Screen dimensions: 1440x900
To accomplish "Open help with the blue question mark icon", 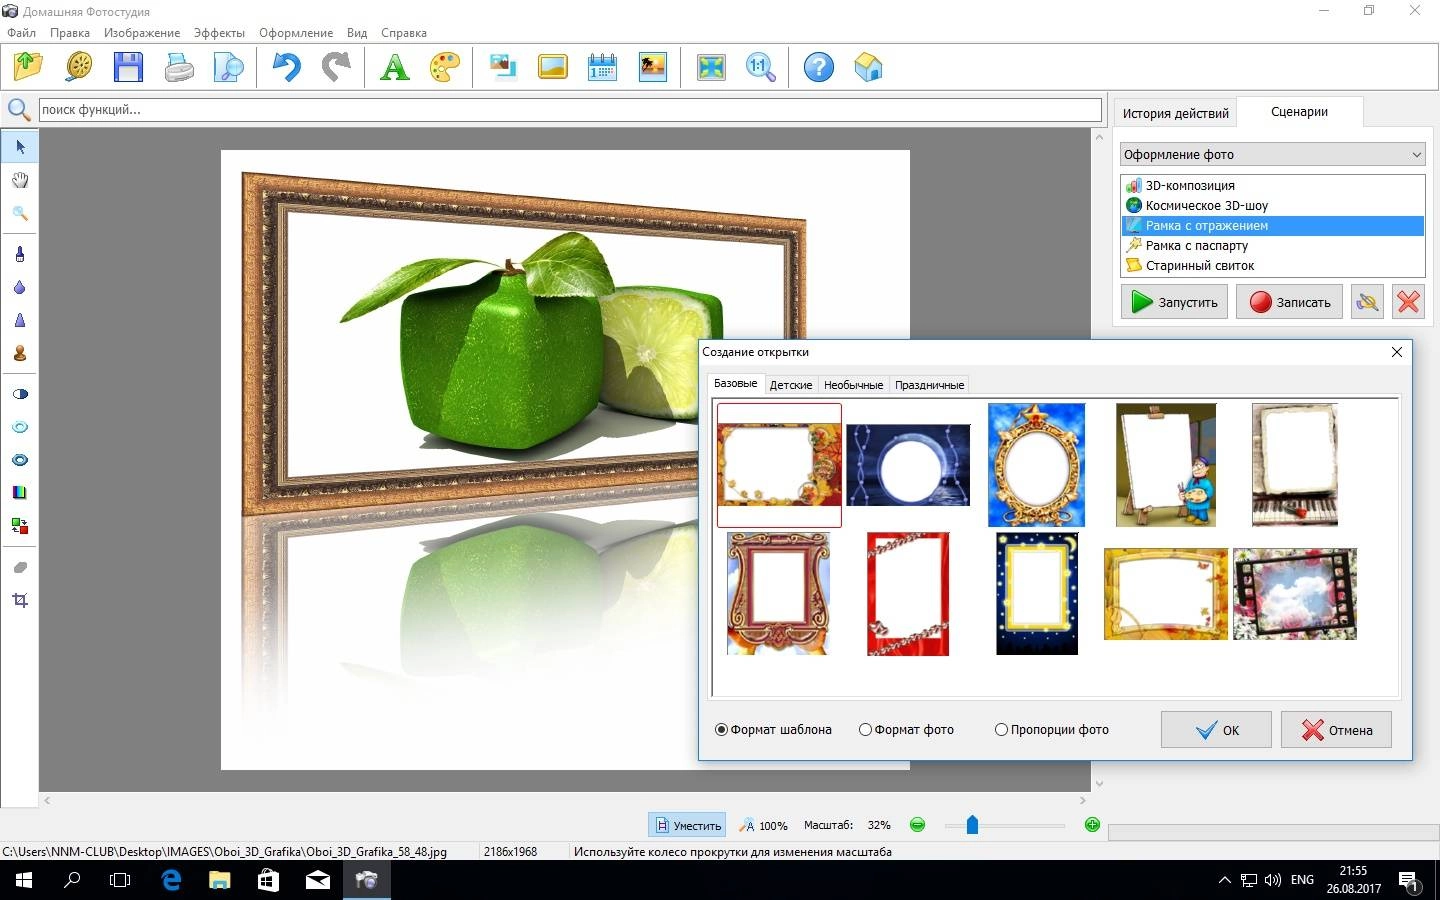I will (x=818, y=67).
